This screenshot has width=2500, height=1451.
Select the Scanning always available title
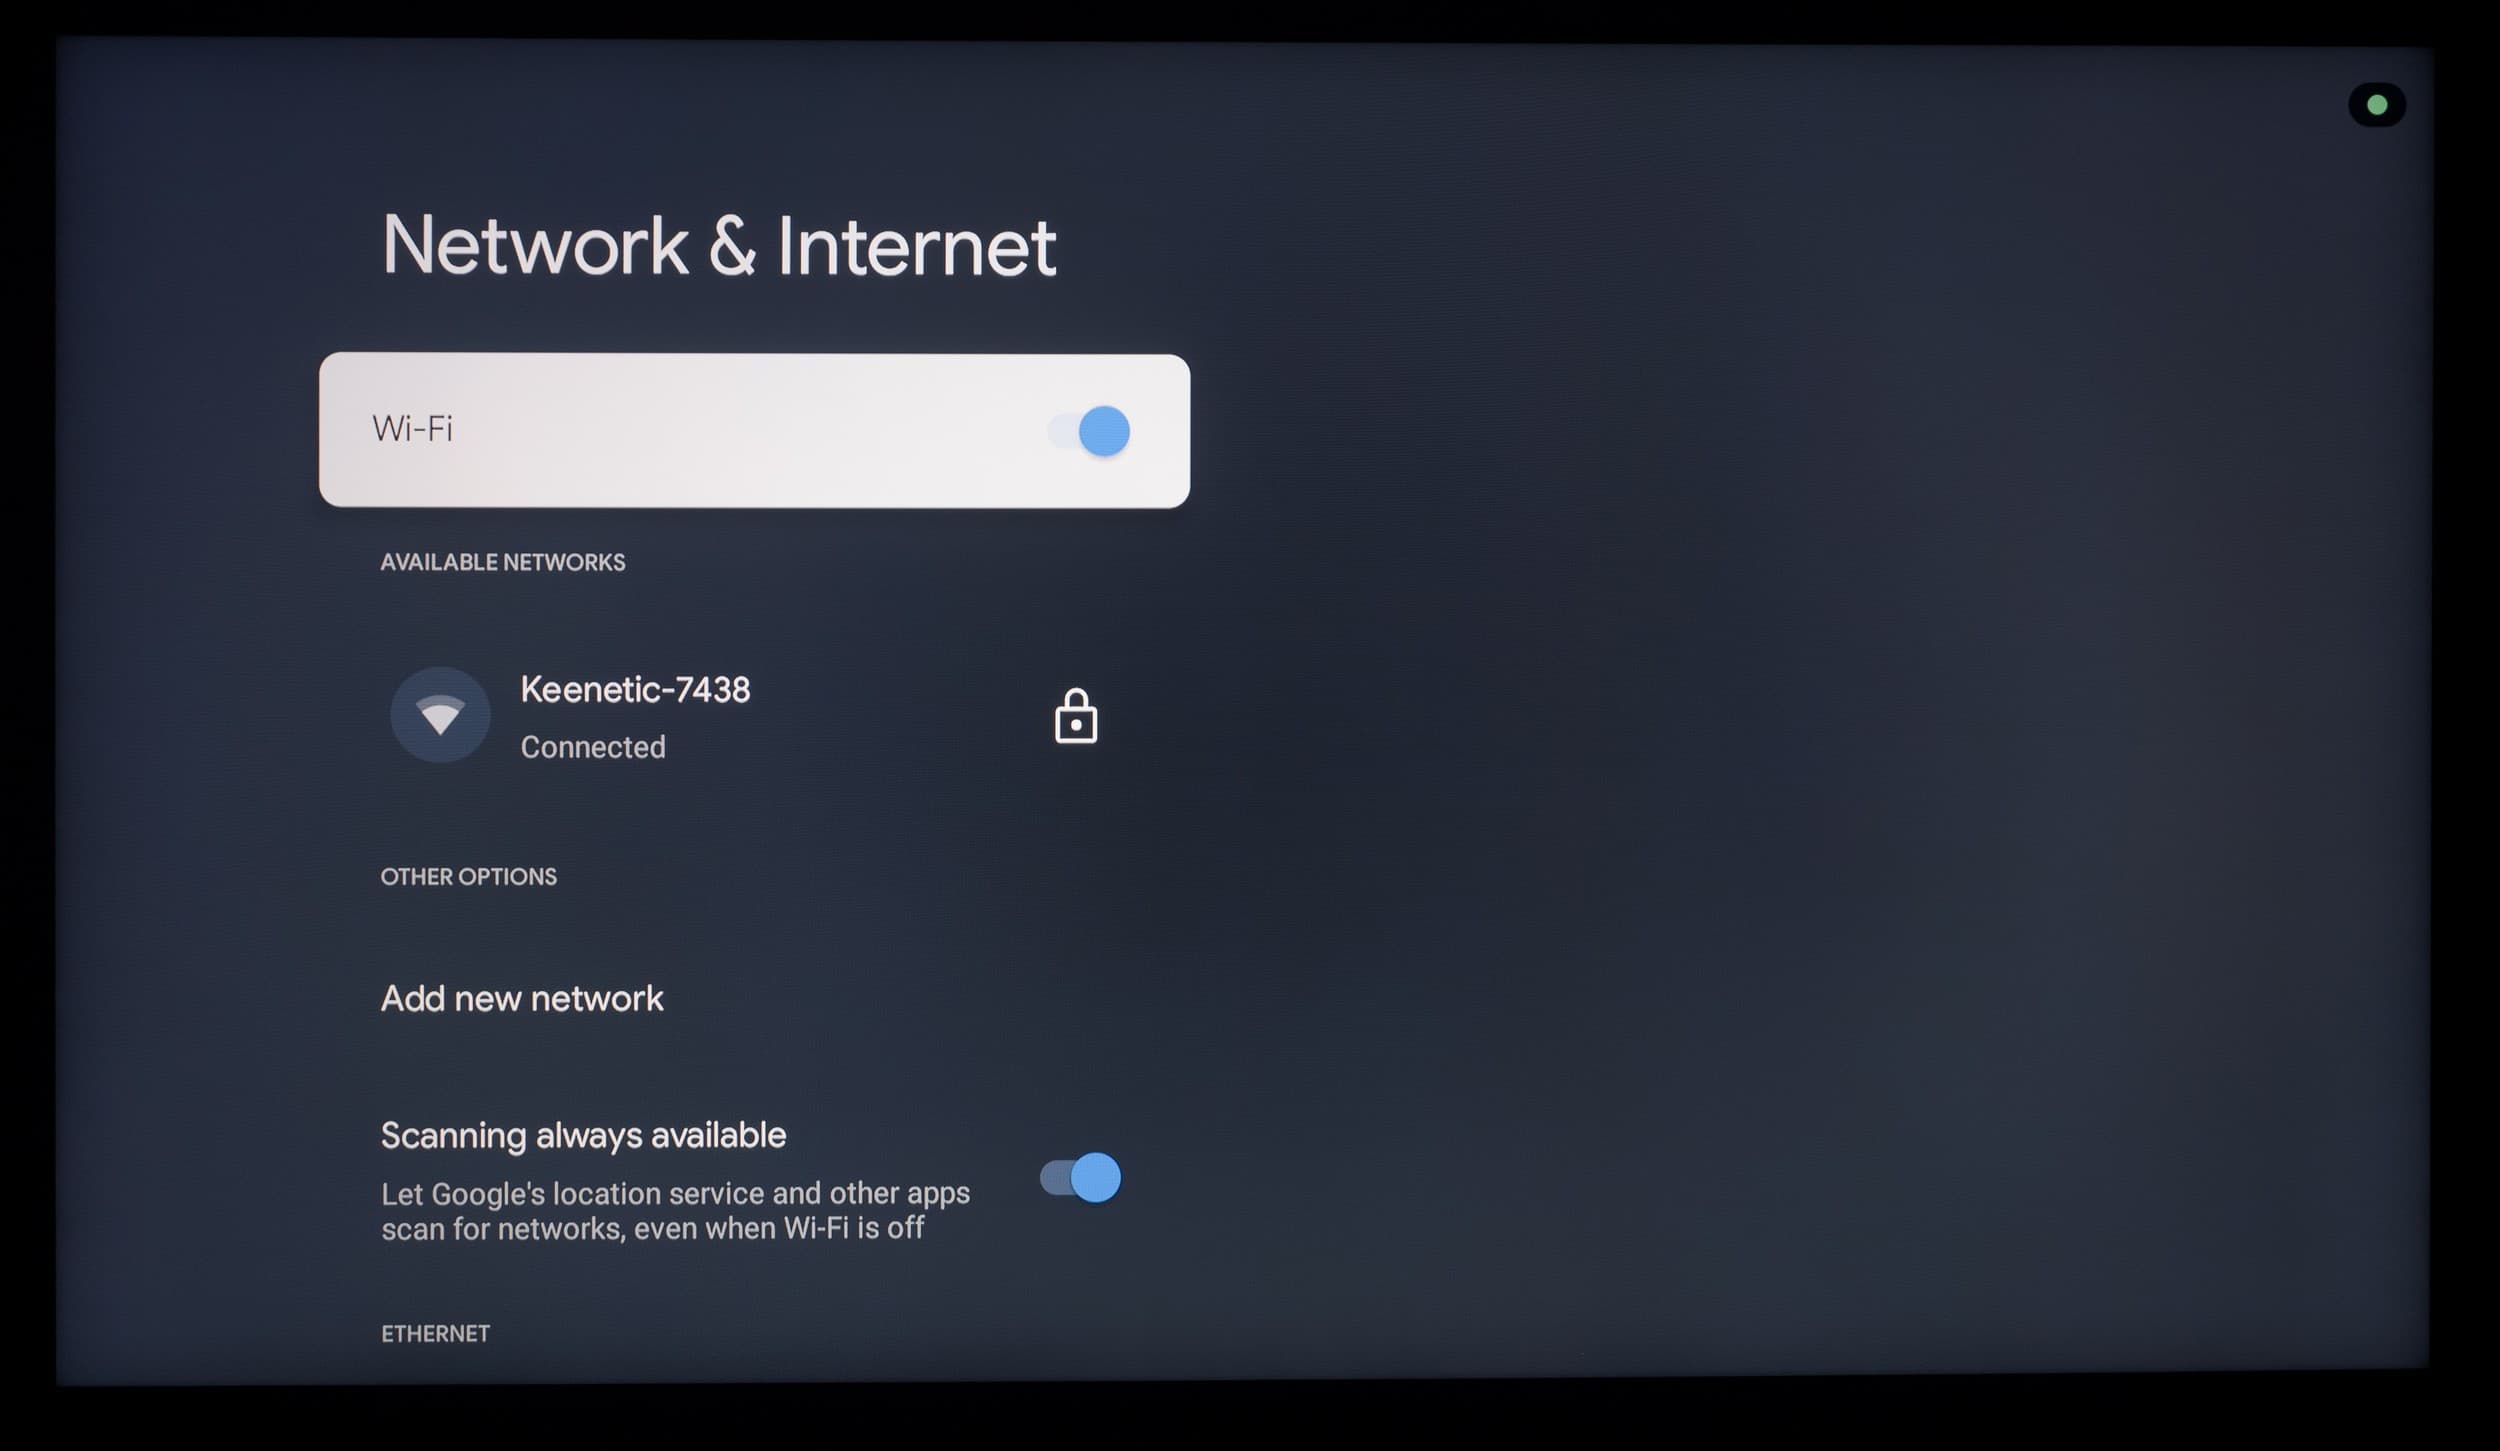584,1135
